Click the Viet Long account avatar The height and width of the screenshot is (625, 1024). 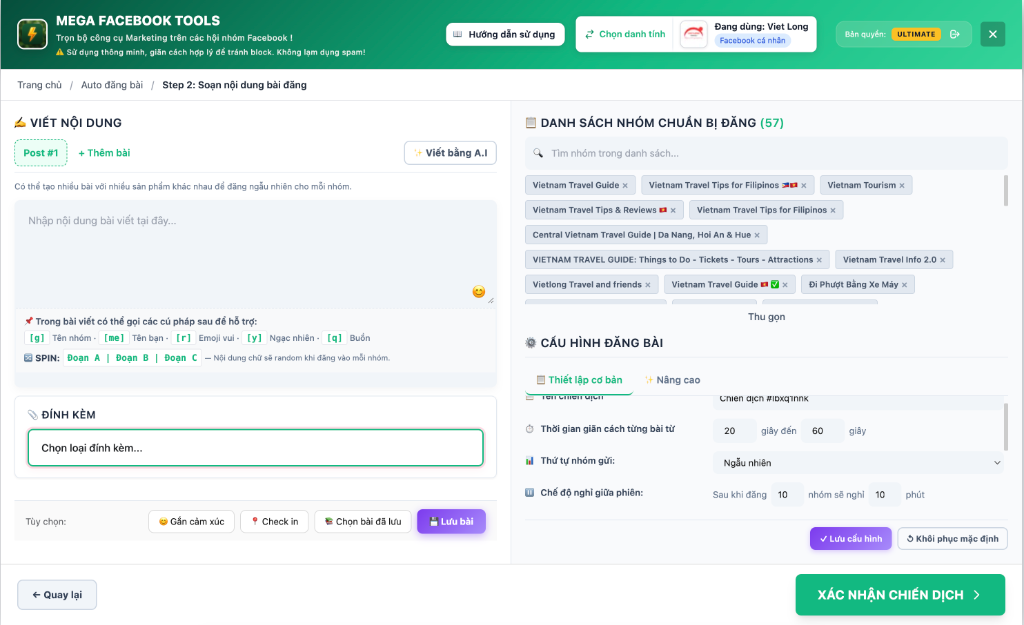tap(694, 34)
